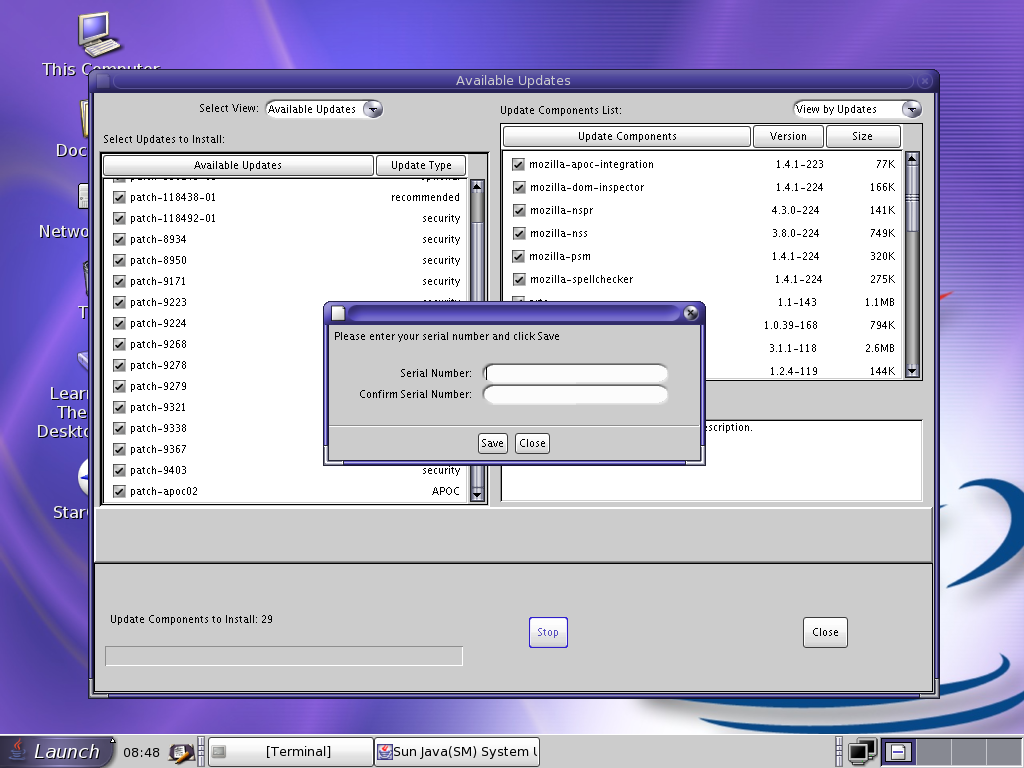Click components list scrollbar up arrow
1024x768 pixels.
pyautogui.click(x=912, y=159)
